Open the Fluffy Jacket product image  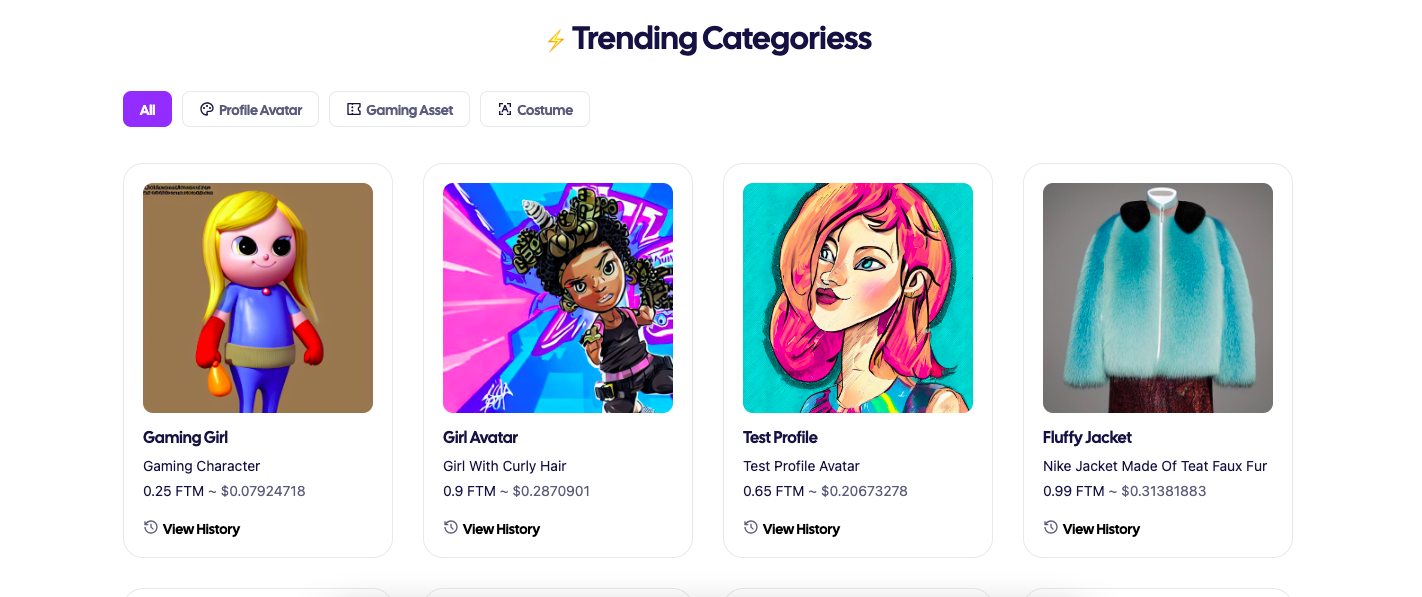[1158, 298]
